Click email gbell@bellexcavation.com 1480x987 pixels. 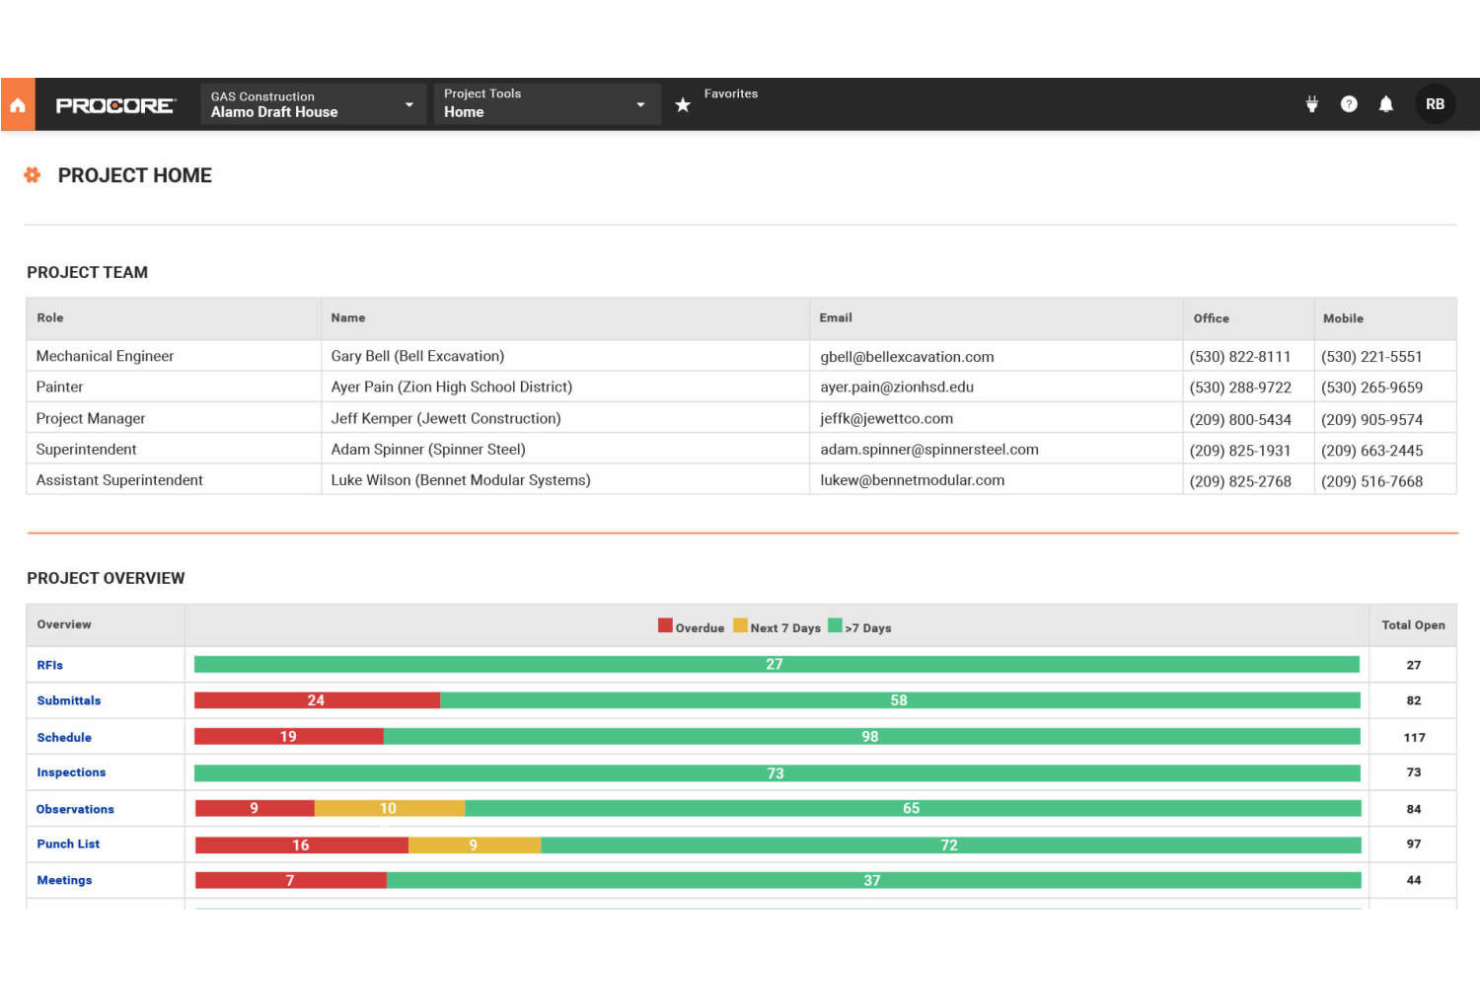pos(907,357)
